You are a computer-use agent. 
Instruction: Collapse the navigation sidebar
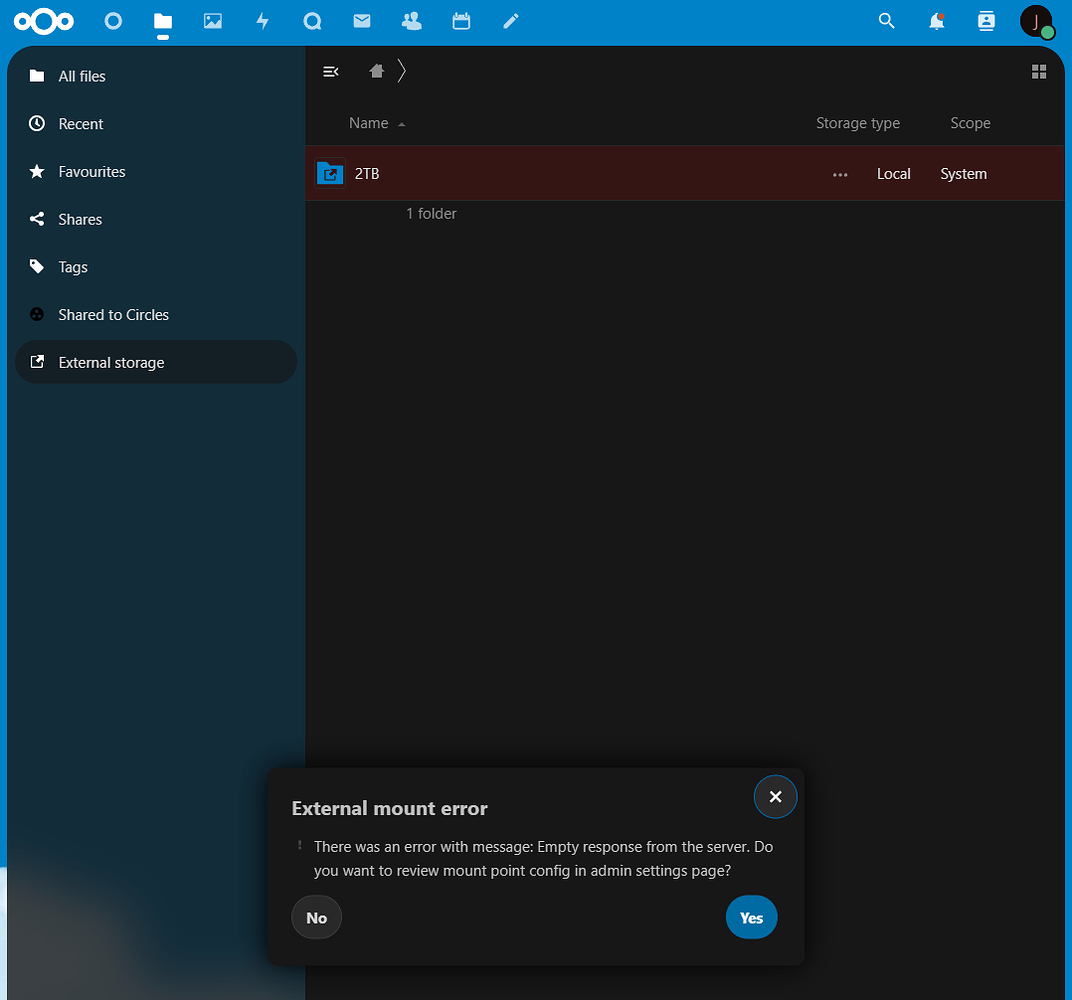coord(331,71)
